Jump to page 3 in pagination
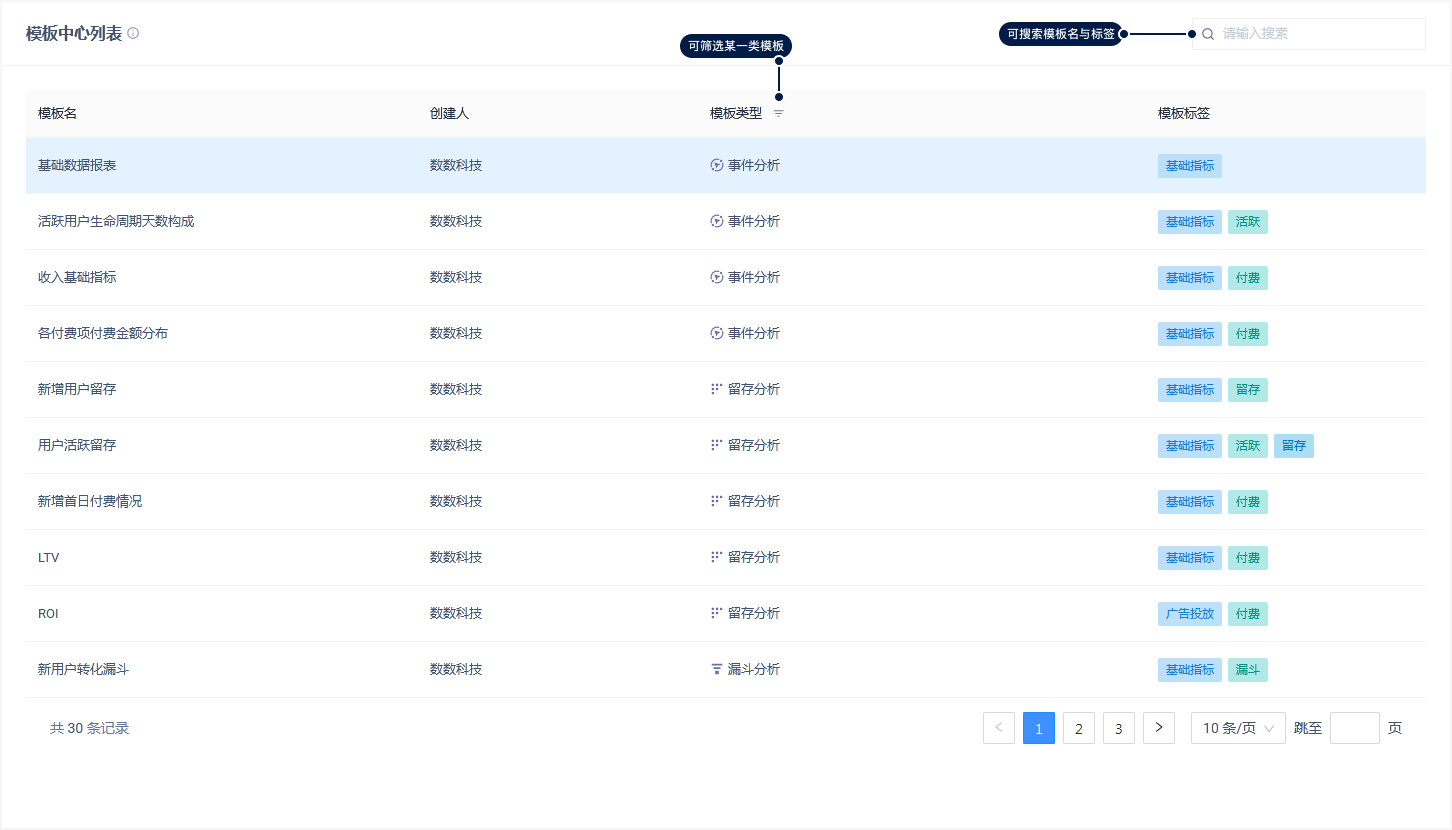The width and height of the screenshot is (1452, 830). [x=1118, y=728]
